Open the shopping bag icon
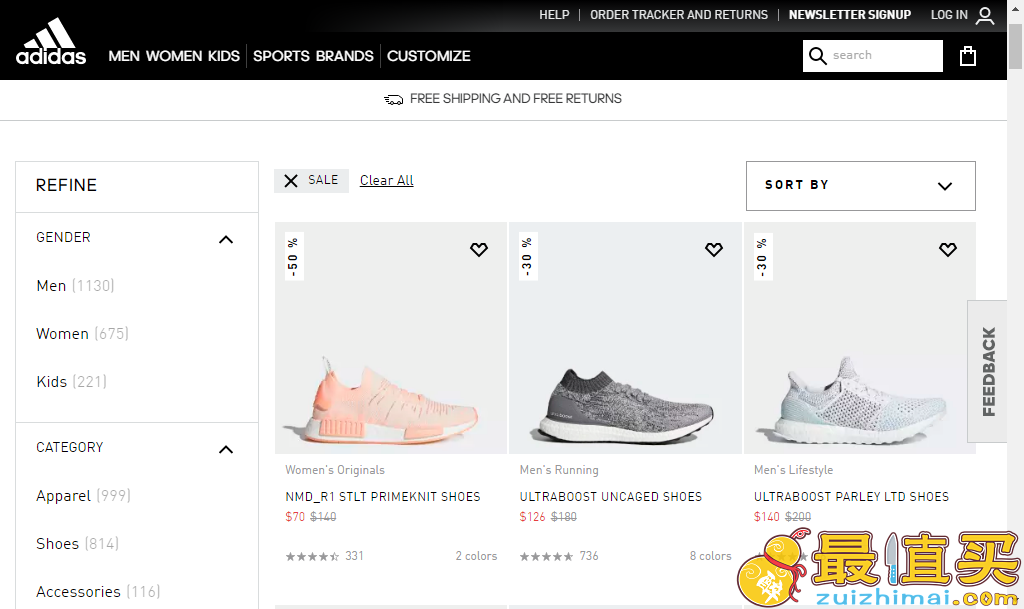Screen dimensions: 1024x609 click(x=968, y=56)
